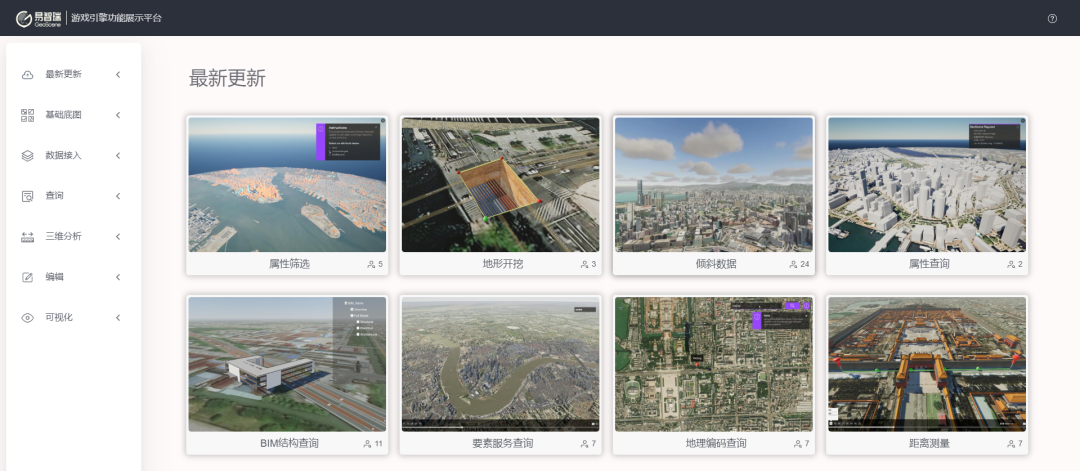Click the viewer count icon on 地形开挖 card

(x=585, y=264)
